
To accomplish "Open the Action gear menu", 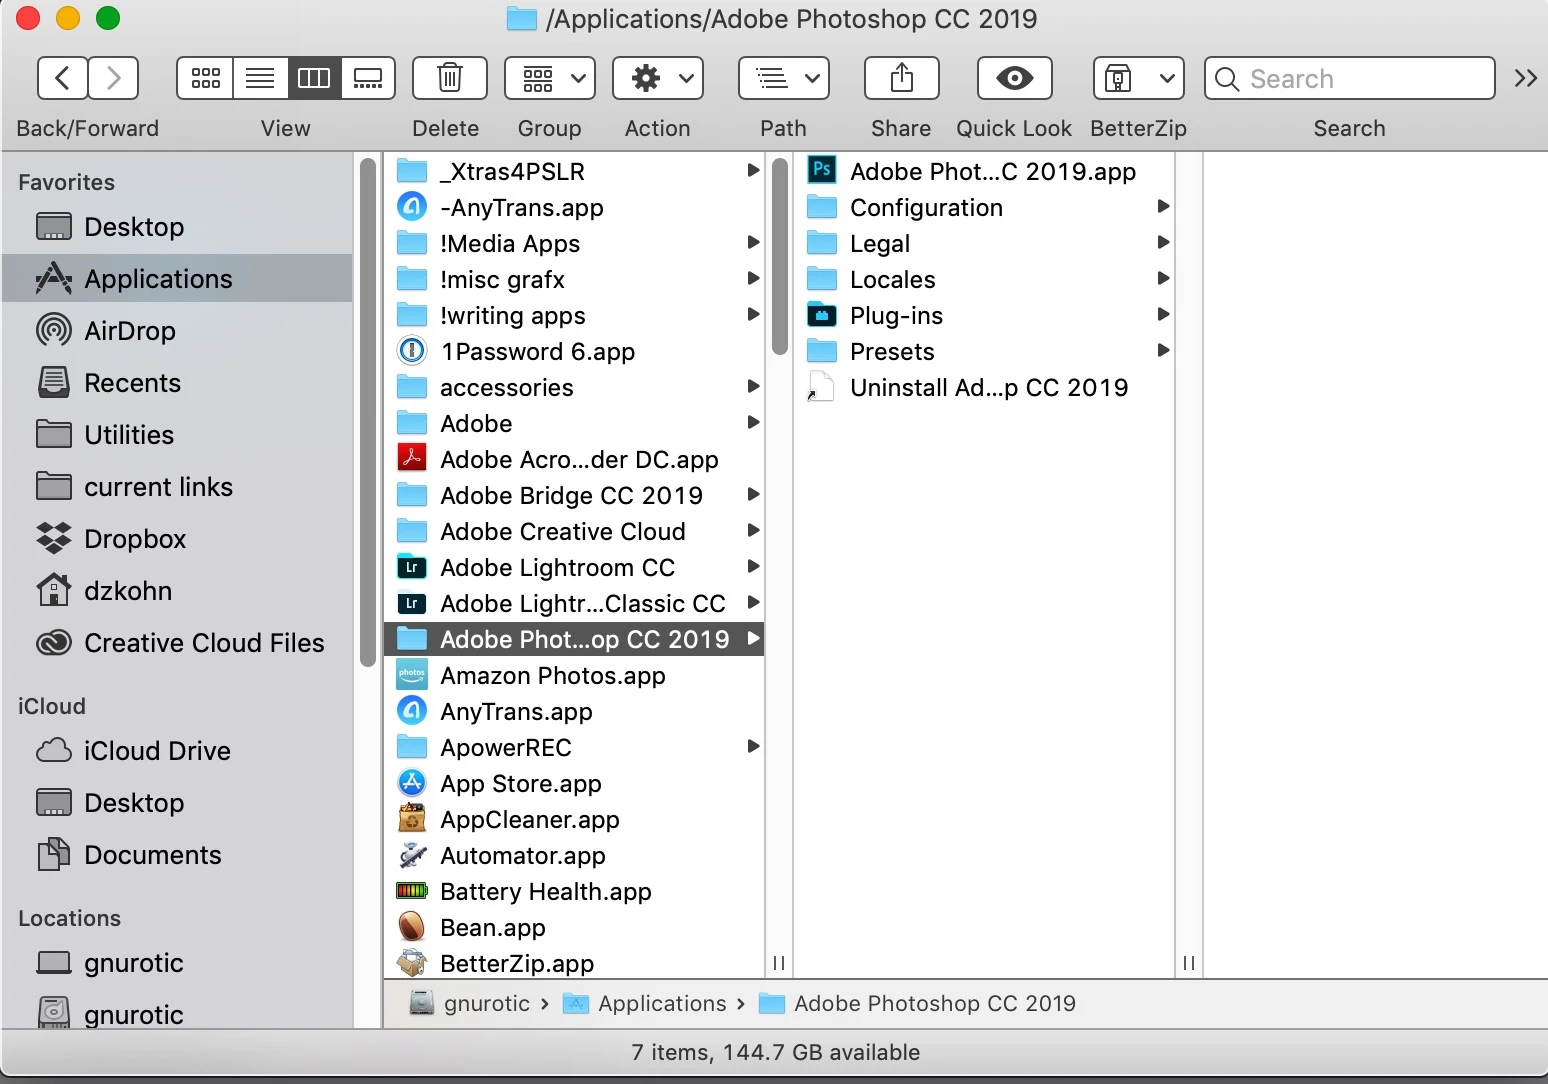I will pyautogui.click(x=658, y=78).
